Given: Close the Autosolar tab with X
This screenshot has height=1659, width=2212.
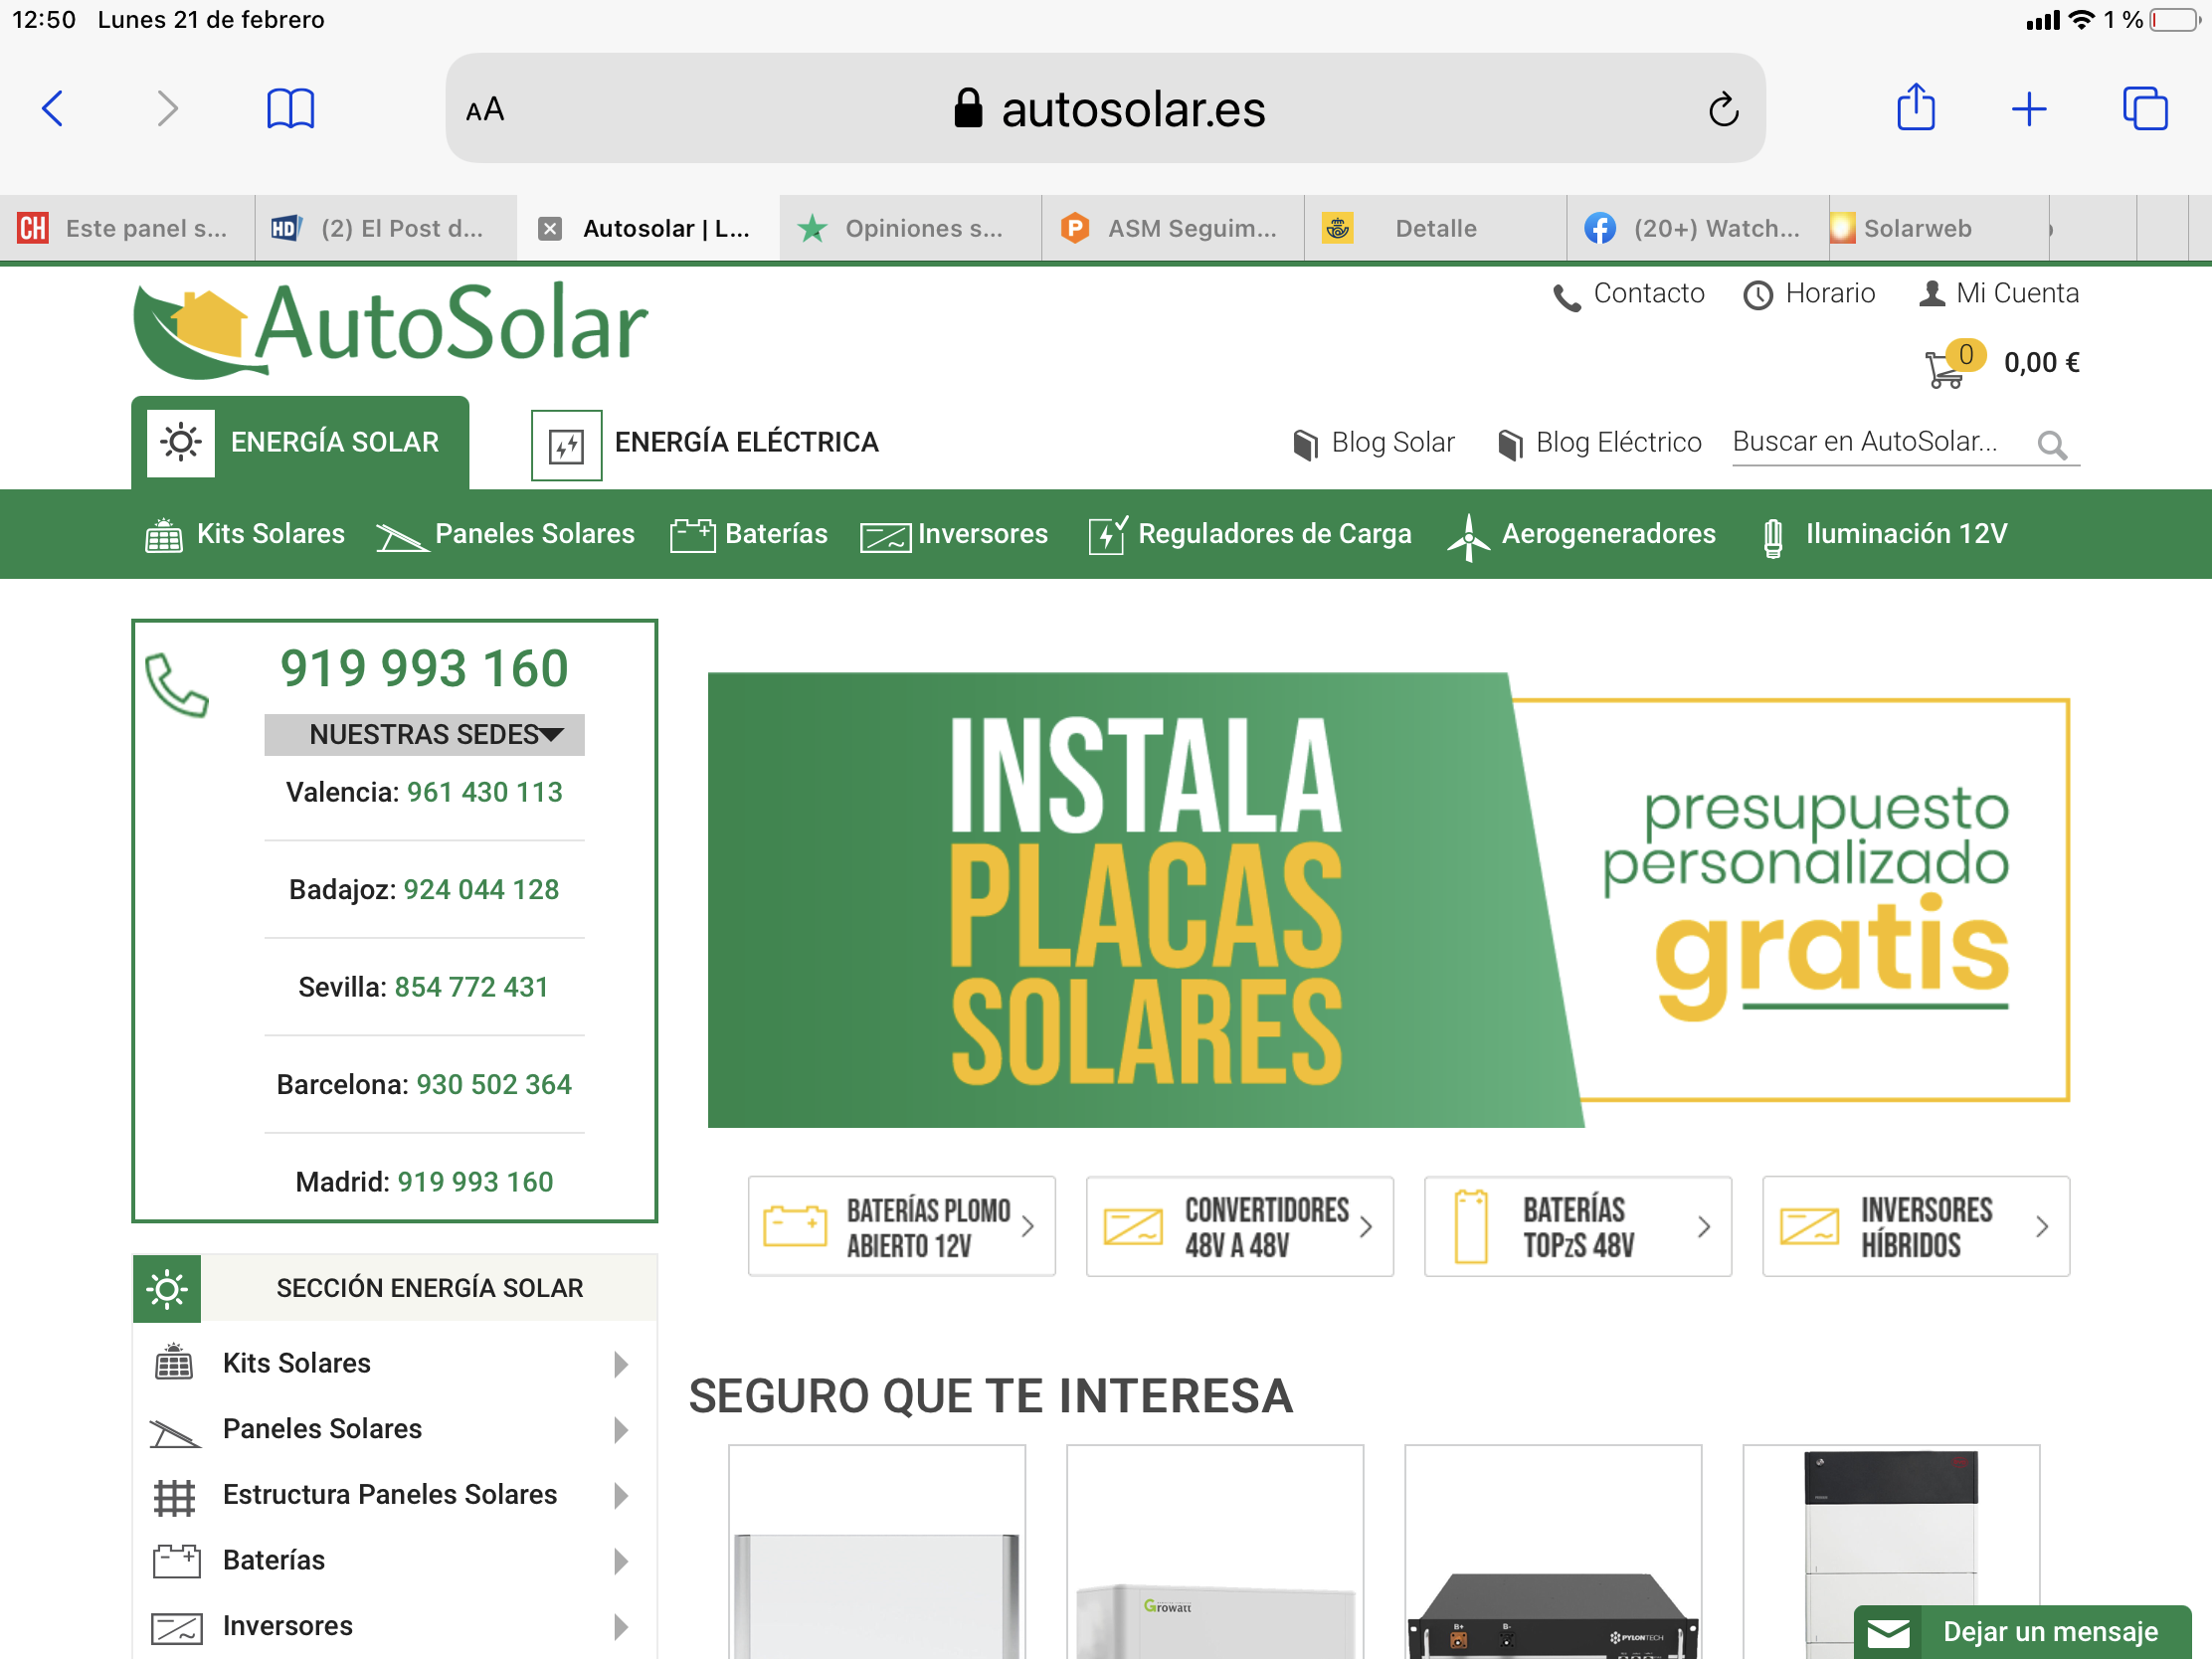Looking at the screenshot, I should click(549, 229).
